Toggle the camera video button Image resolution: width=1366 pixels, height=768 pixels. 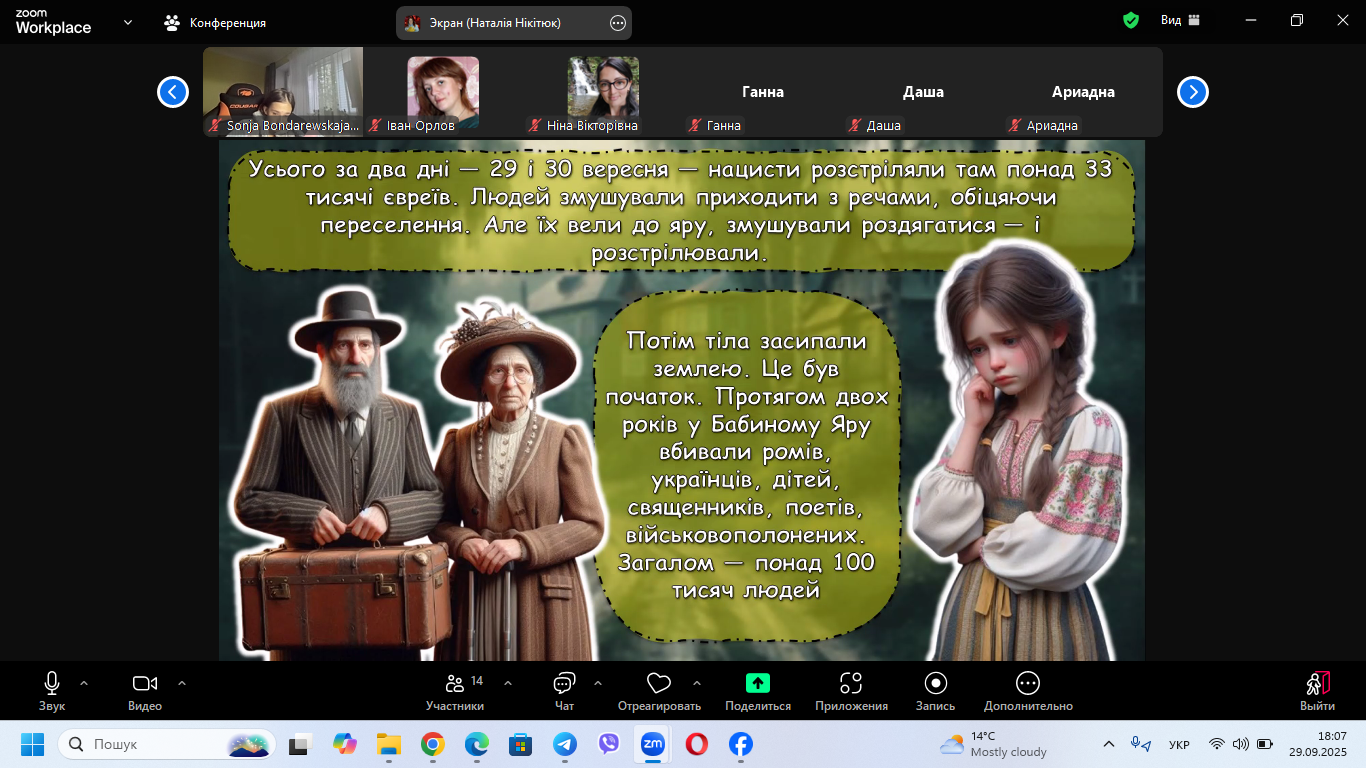point(145,684)
